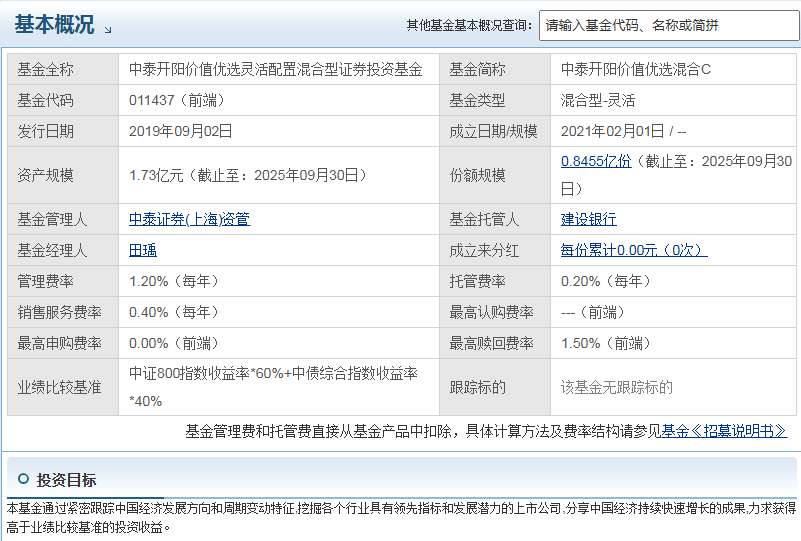Click the 成立来分红 column label
Image resolution: width=801 pixels, height=541 pixels.
tap(484, 250)
